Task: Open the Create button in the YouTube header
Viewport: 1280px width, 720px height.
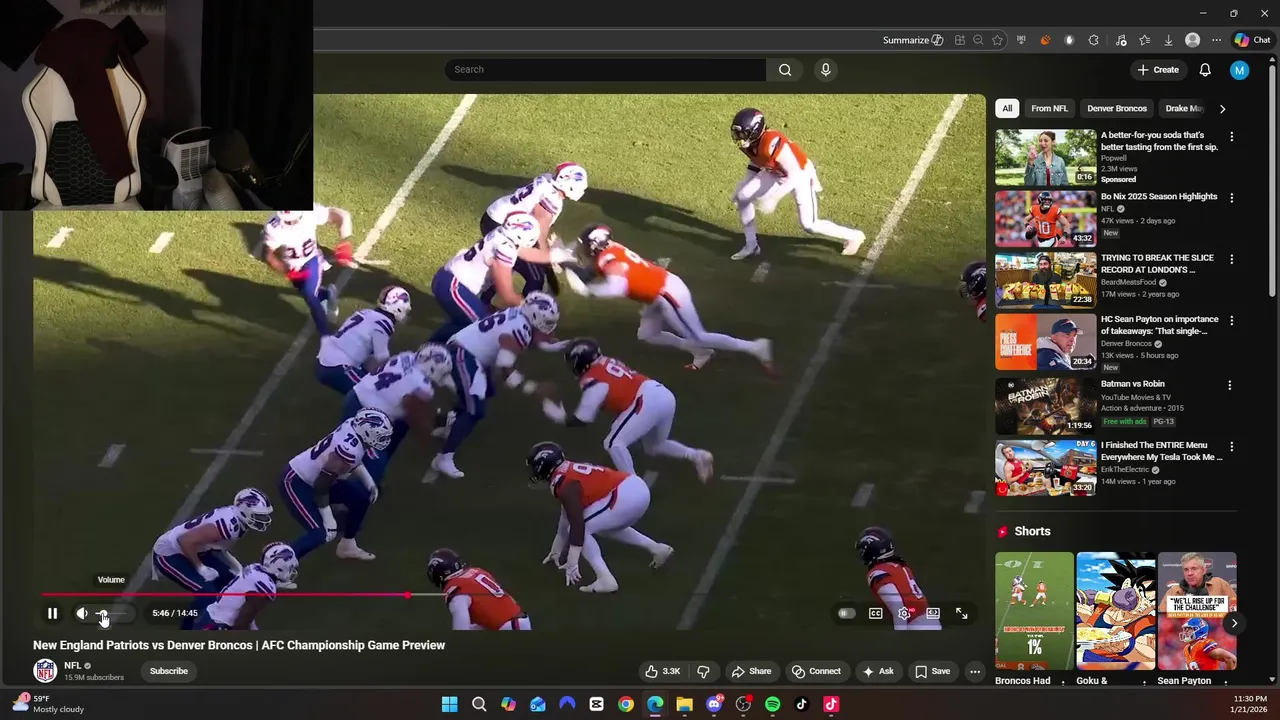Action: click(x=1158, y=69)
